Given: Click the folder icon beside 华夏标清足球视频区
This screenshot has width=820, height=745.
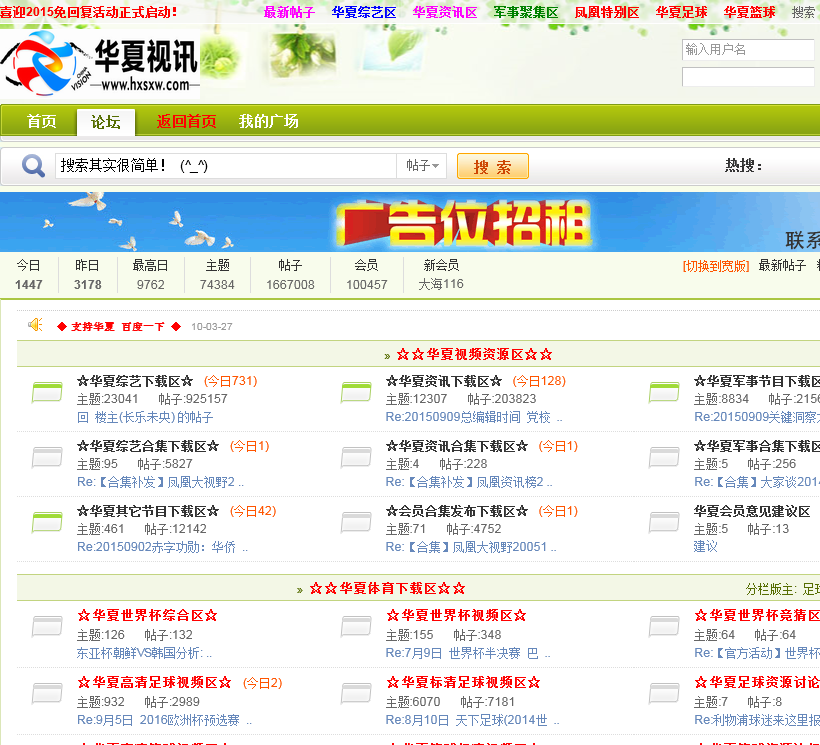Looking at the screenshot, I should click(356, 694).
